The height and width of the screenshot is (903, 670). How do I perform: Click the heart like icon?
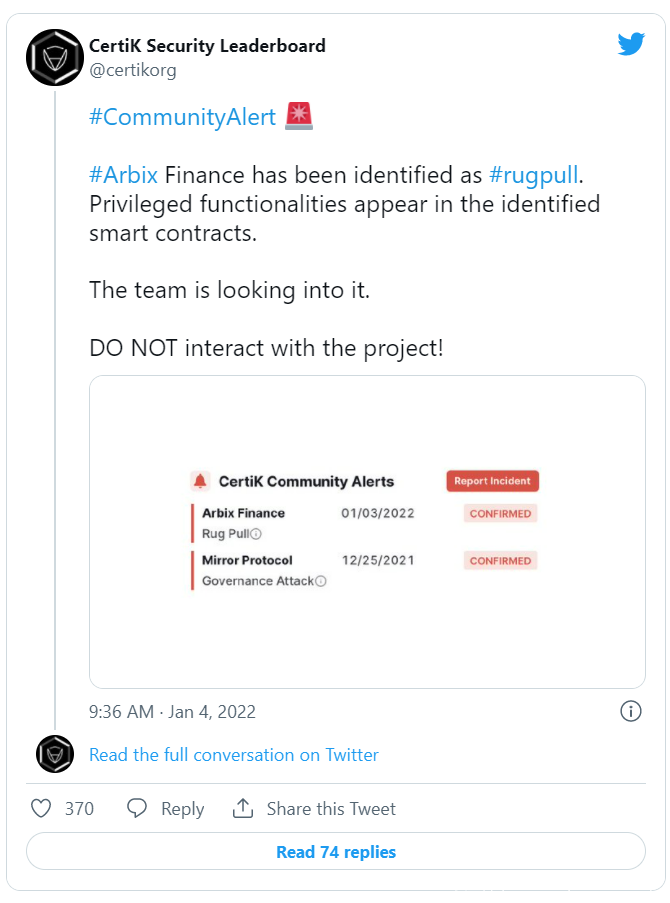point(41,809)
